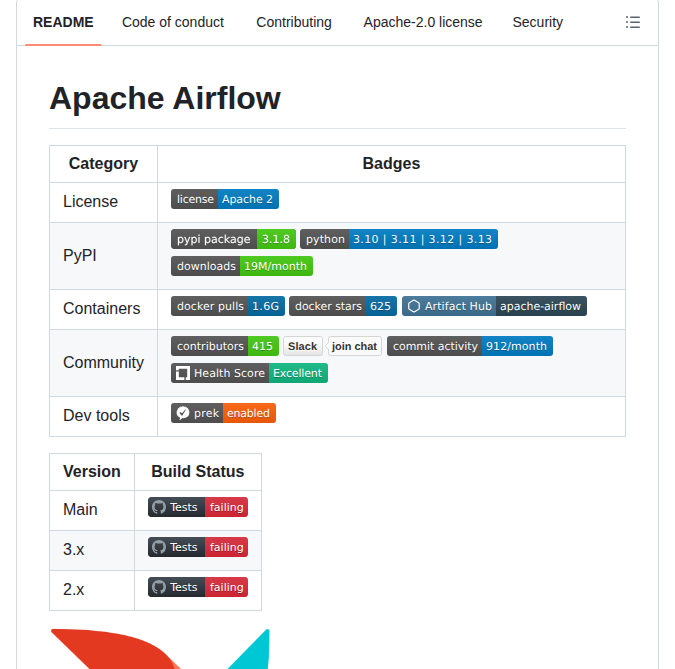Click the Apache Airflow heading
Image resolution: width=675 pixels, height=669 pixels.
(165, 98)
